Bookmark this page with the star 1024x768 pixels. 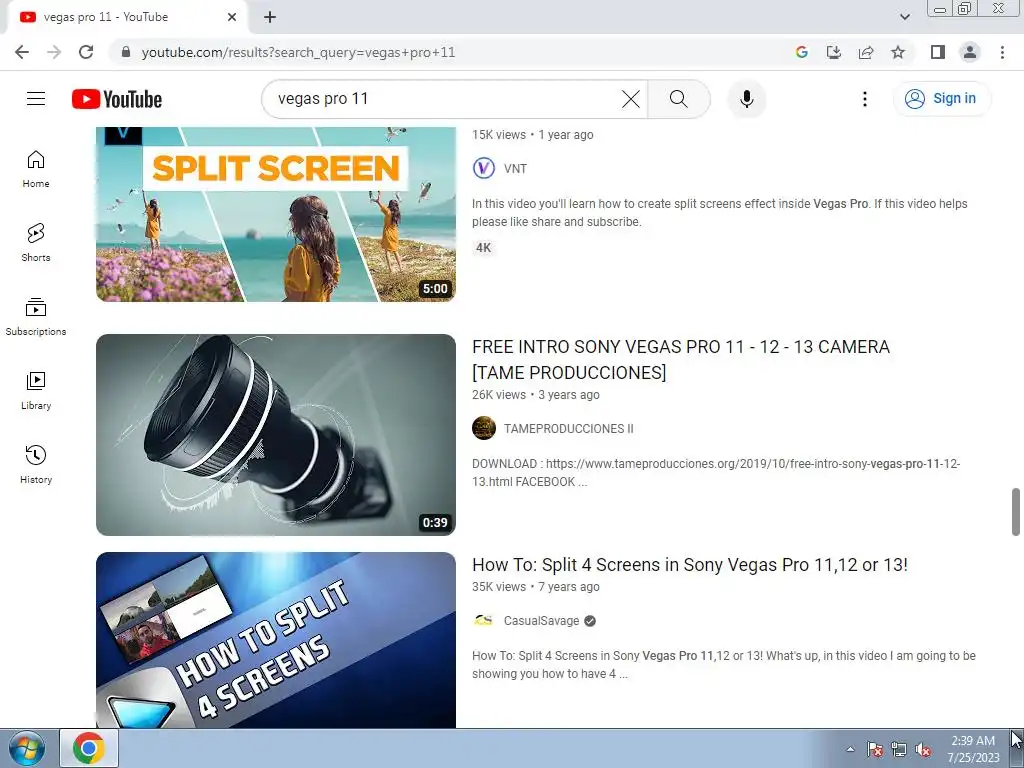click(x=898, y=52)
